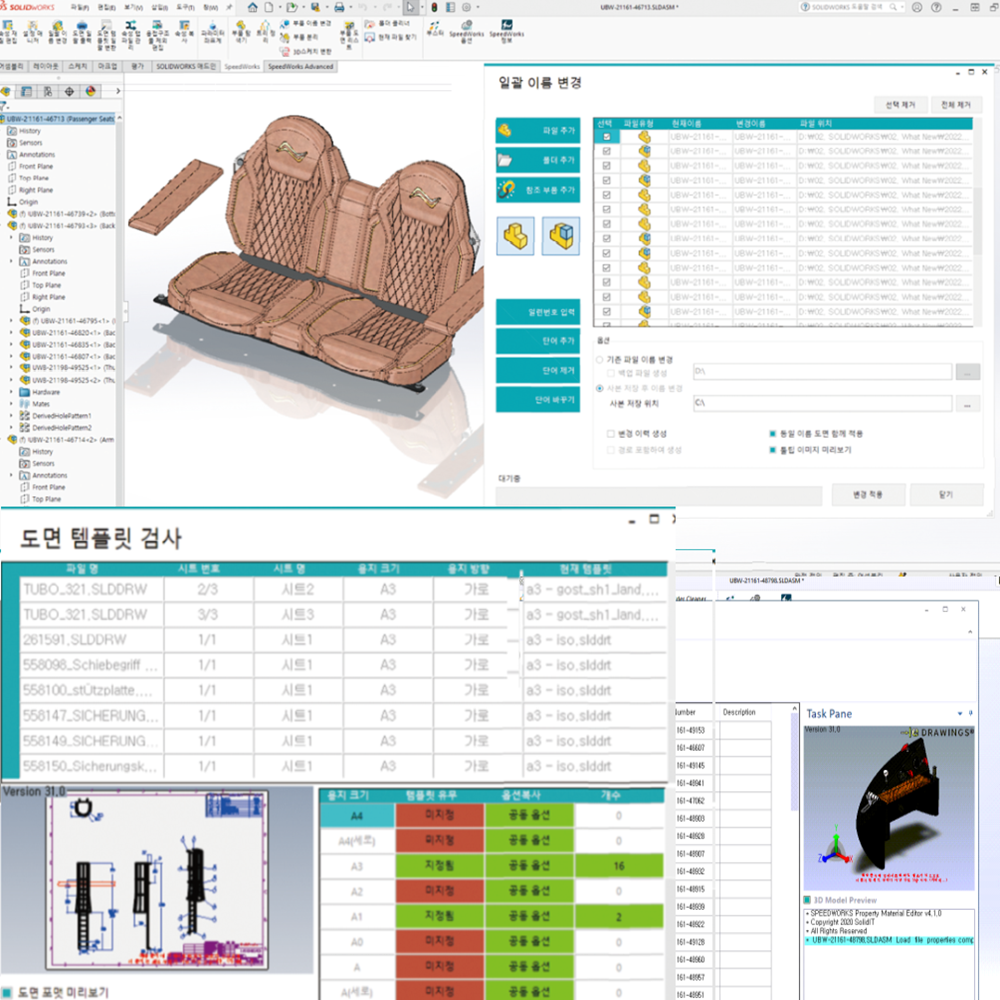Screen dimensions: 1000x1000
Task: Click the 사본 저장 위치 path field
Action: [820, 402]
